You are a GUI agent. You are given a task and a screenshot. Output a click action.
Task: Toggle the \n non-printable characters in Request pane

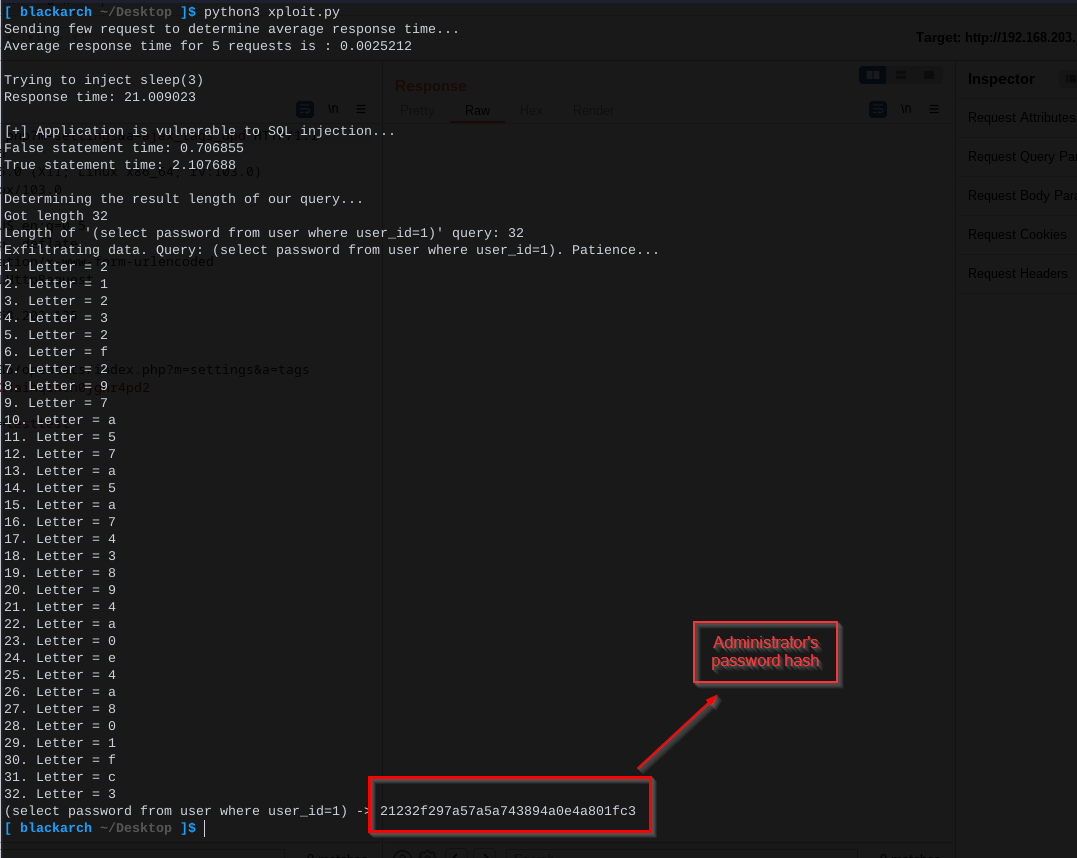tap(333, 109)
